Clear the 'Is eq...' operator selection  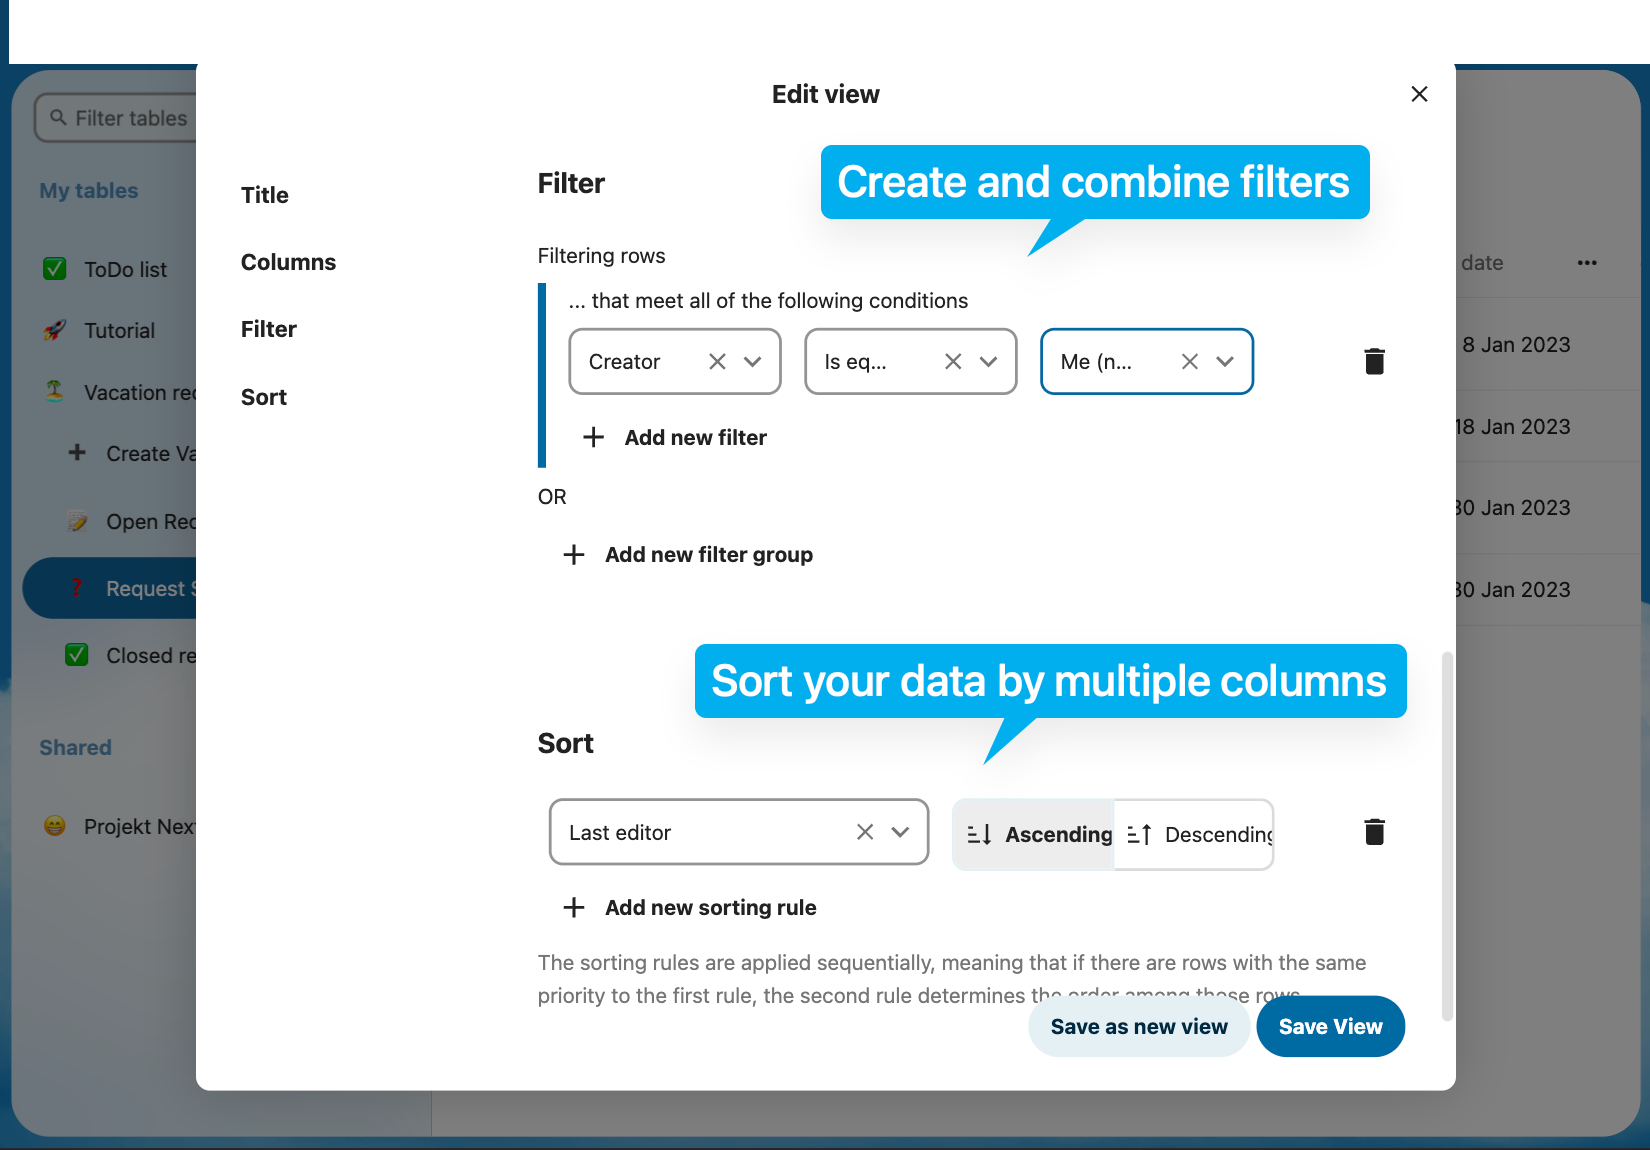(x=953, y=362)
